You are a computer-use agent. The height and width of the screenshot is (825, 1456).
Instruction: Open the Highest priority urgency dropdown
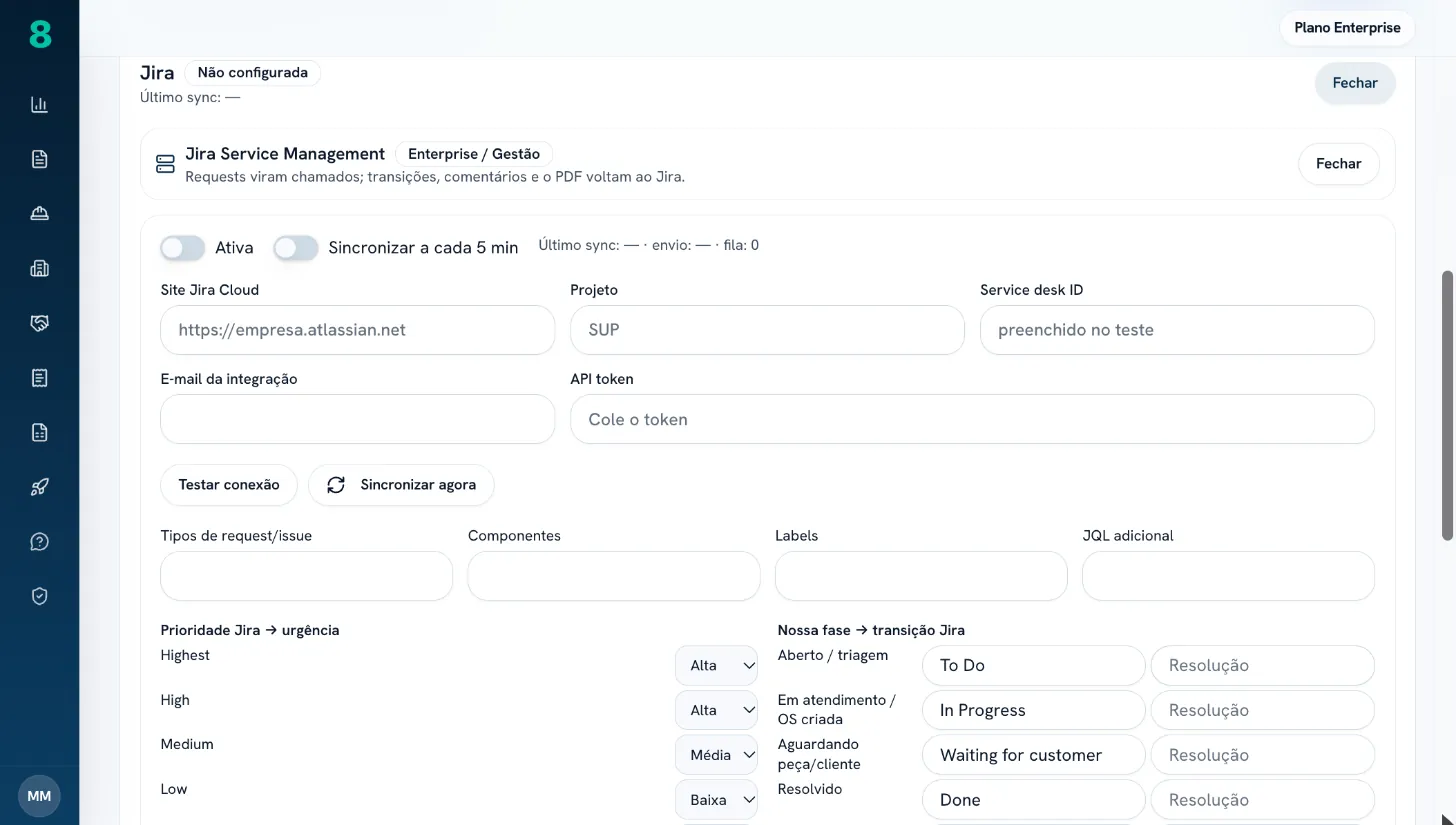[716, 665]
